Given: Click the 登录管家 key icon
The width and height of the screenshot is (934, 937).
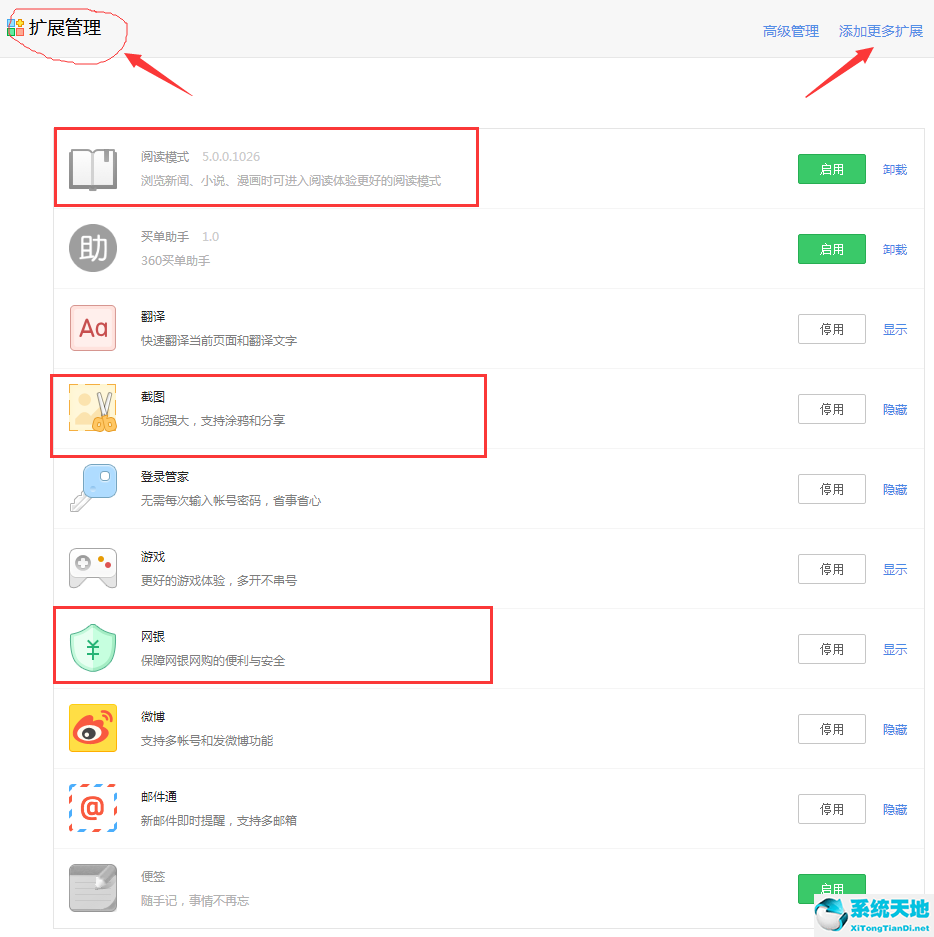Looking at the screenshot, I should click(93, 488).
